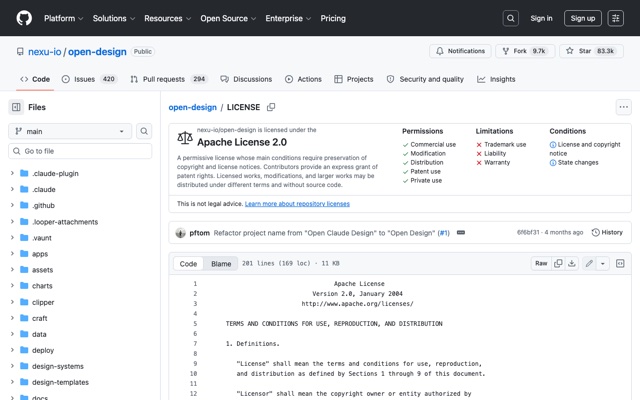Click the law scales license icon
640x400 pixels.
(185, 138)
